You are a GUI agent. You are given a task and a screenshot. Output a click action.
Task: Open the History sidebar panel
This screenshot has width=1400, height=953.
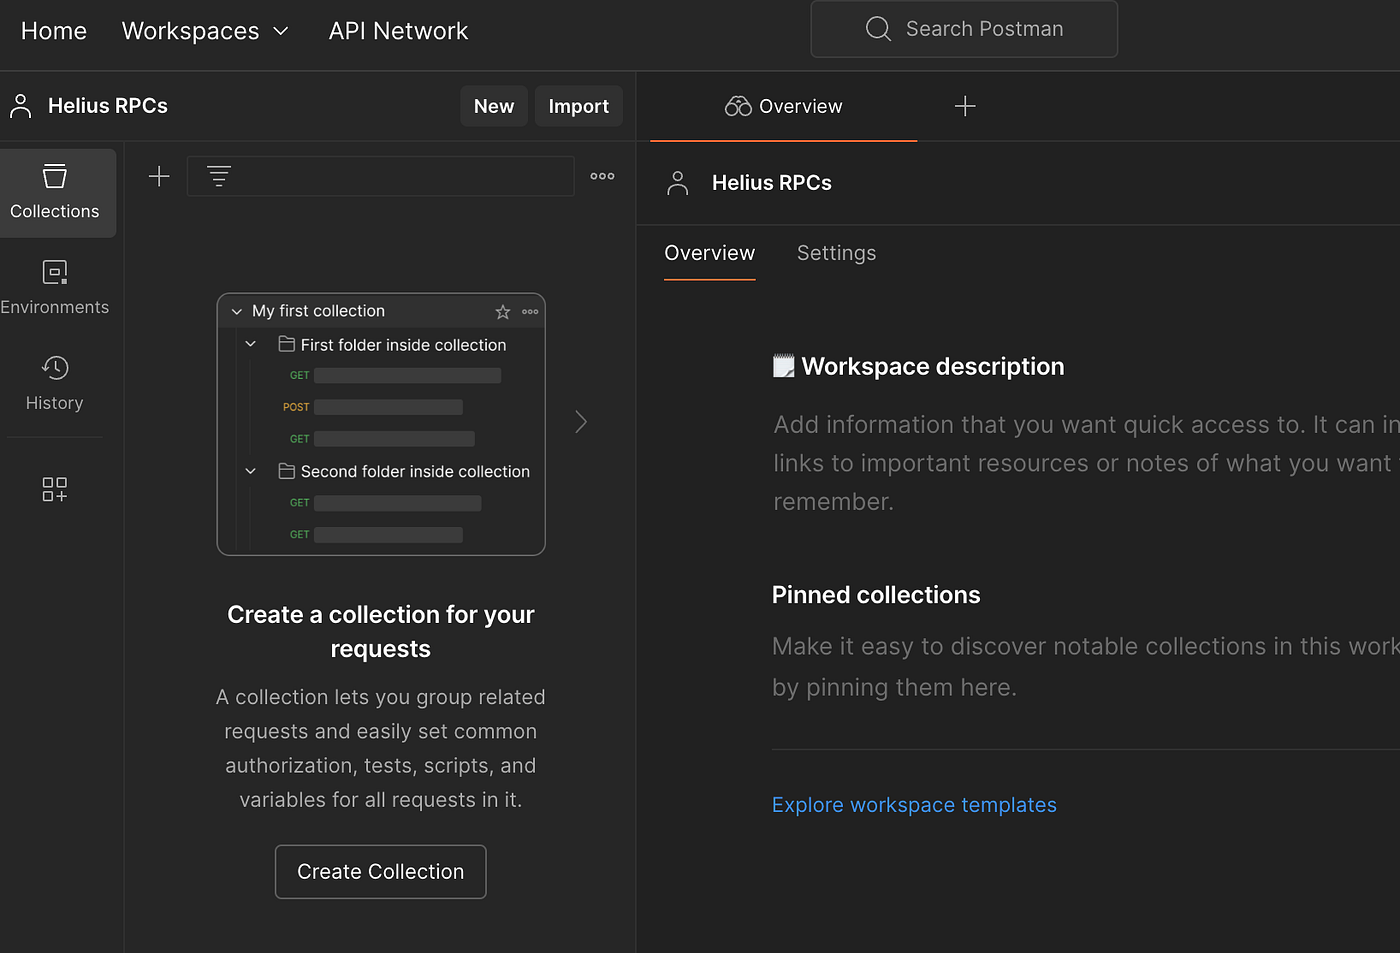click(55, 383)
